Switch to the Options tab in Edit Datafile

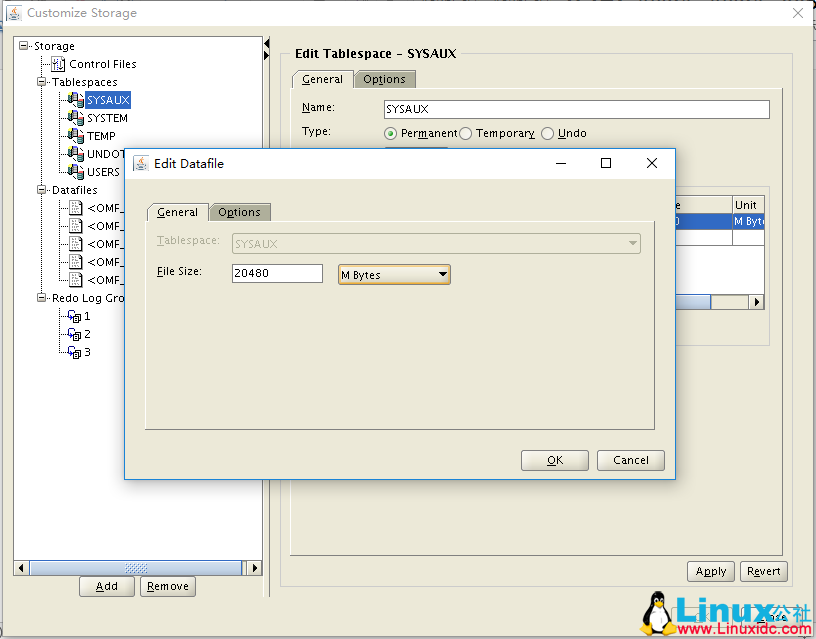(x=240, y=212)
